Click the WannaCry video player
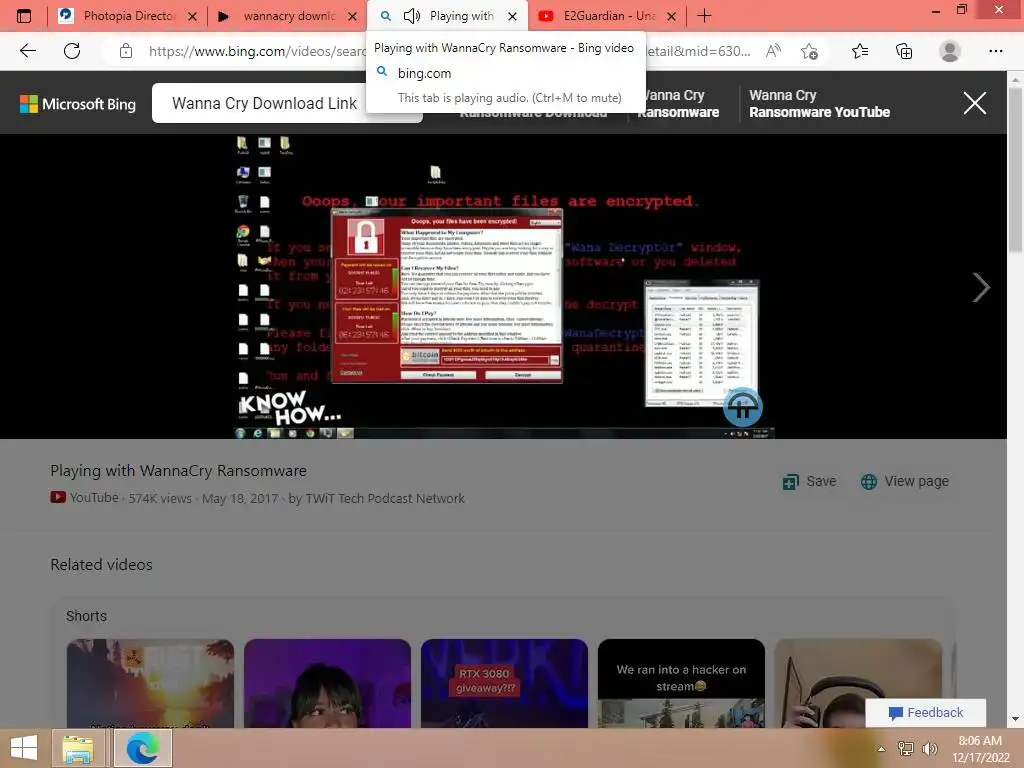 pos(503,286)
